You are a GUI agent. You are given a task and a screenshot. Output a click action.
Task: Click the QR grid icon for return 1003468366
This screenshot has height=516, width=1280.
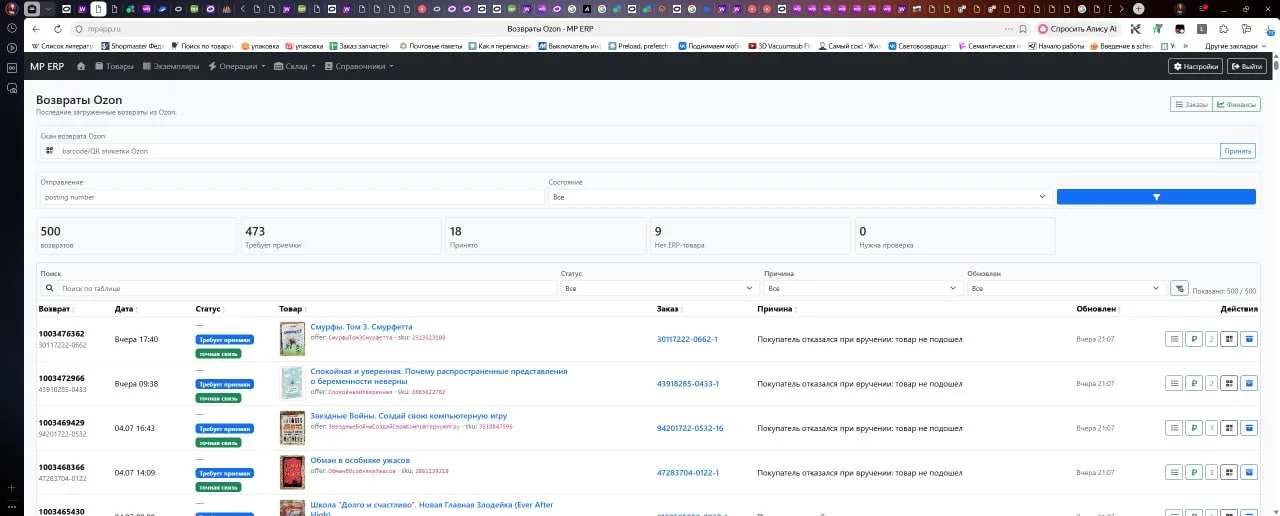1230,472
